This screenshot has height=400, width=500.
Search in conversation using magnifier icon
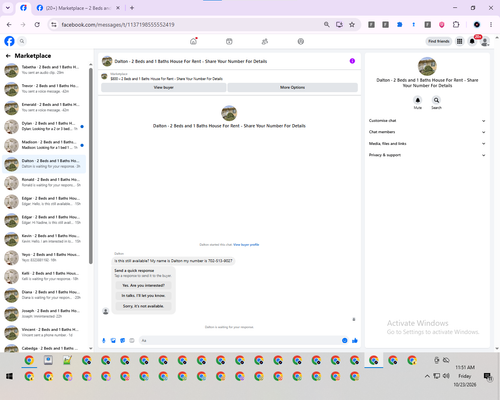click(436, 100)
